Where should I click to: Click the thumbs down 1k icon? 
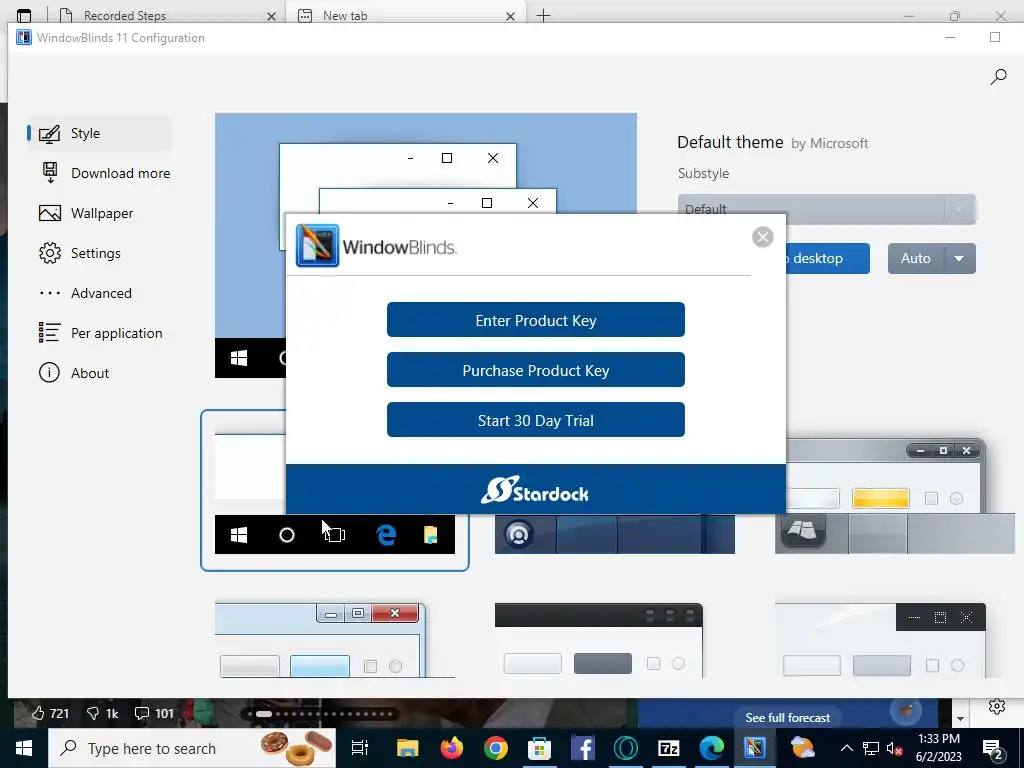click(93, 713)
